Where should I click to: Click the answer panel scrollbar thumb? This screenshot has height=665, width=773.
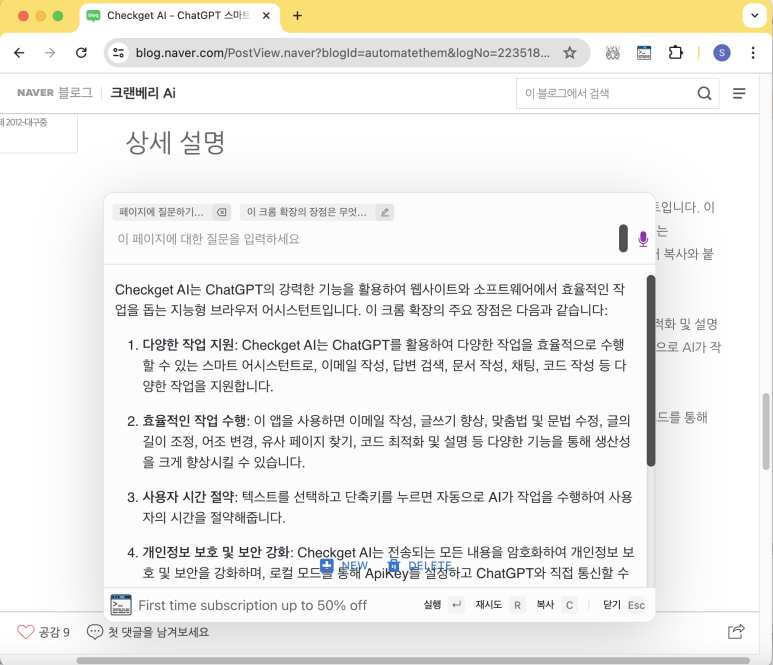click(651, 371)
